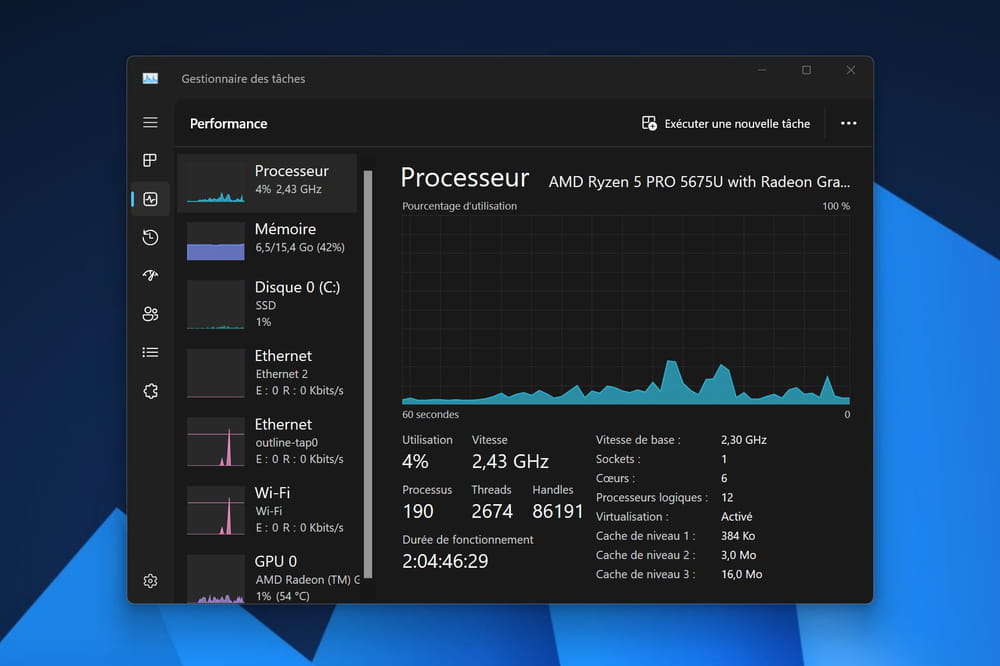
Task: Expand the three-dots more options menu
Action: pos(848,123)
